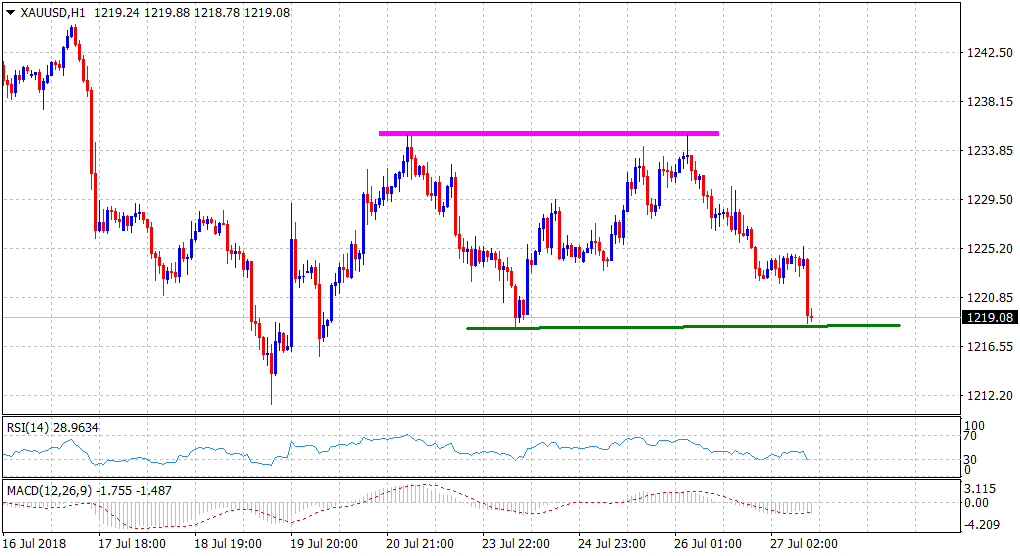
Task: Click the 1216.55 price axis label
Action: tap(989, 347)
